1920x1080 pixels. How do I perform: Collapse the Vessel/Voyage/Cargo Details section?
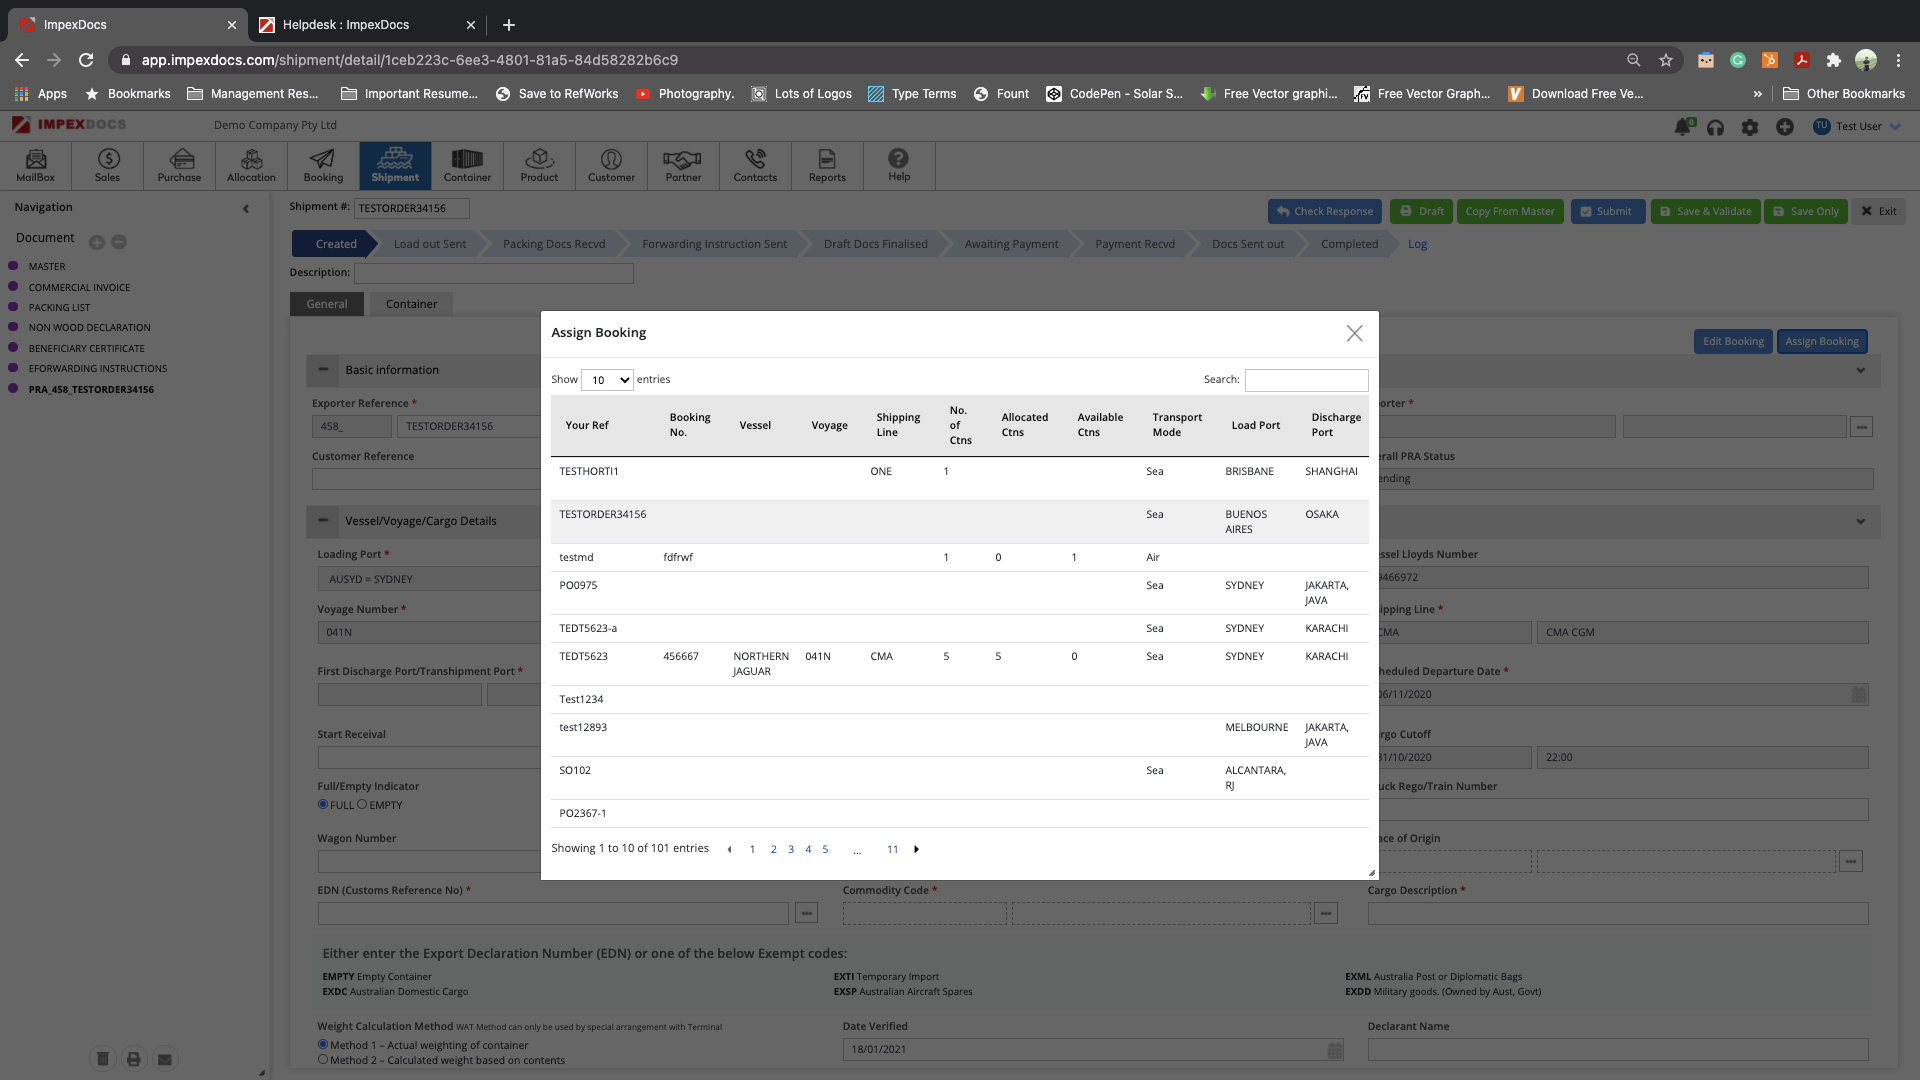323,521
